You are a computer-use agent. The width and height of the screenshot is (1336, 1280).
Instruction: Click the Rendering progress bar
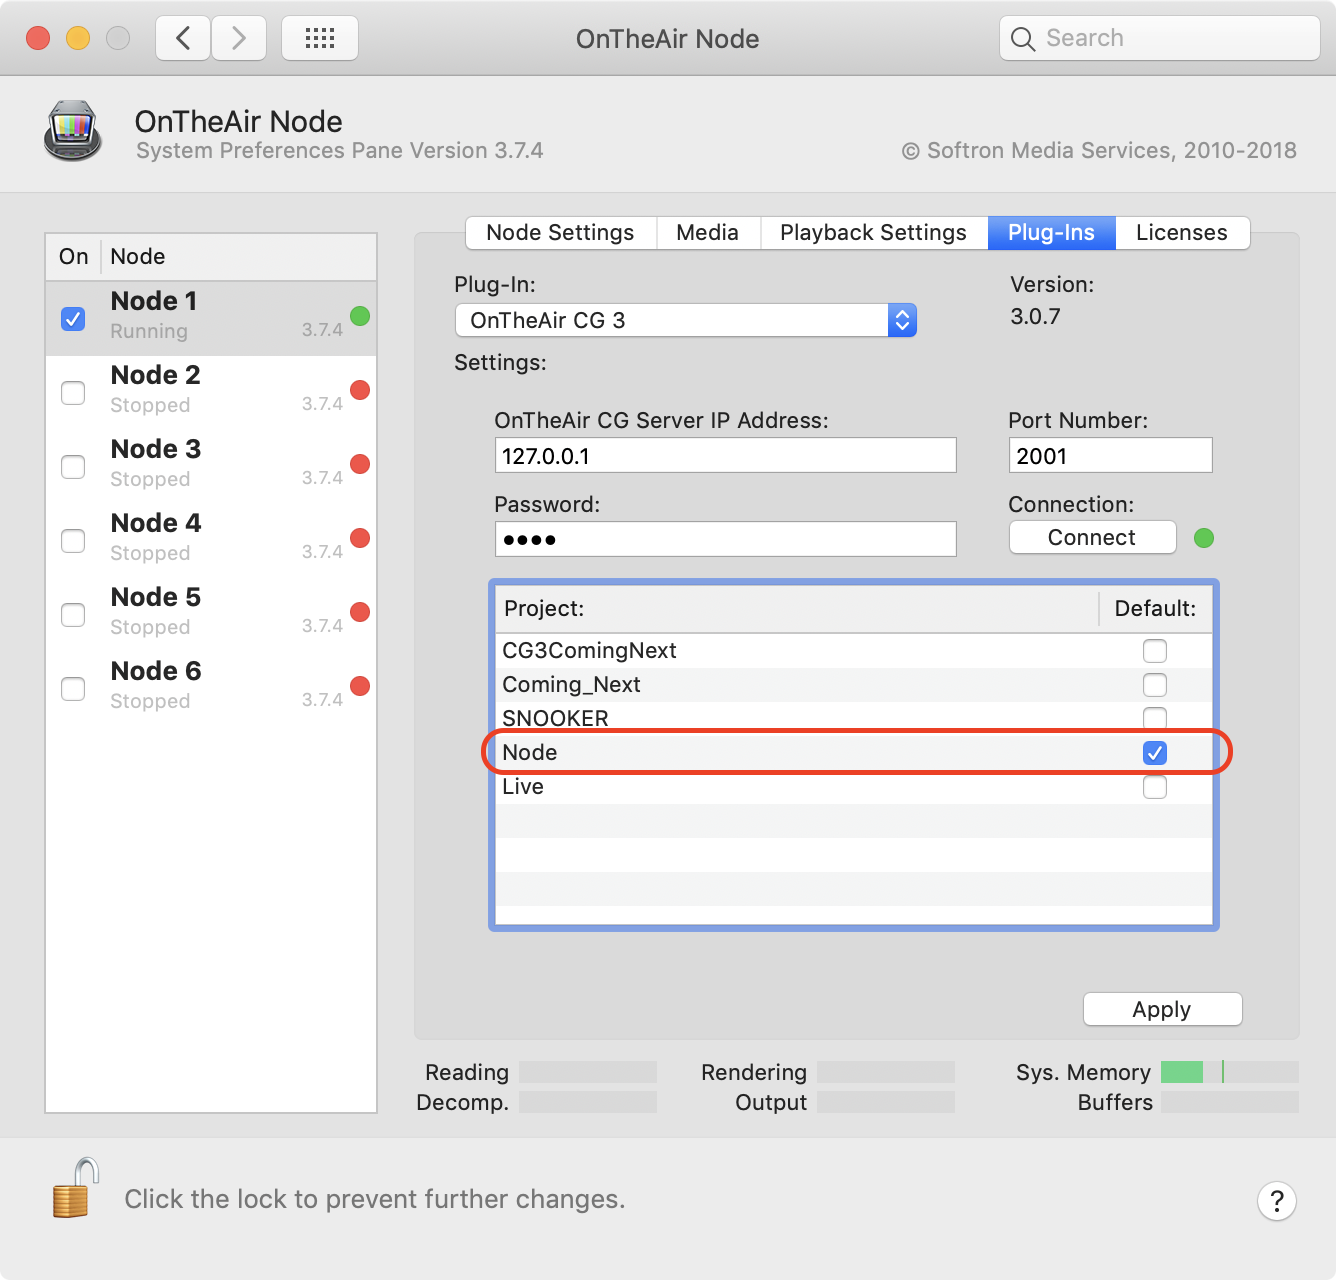point(886,1072)
